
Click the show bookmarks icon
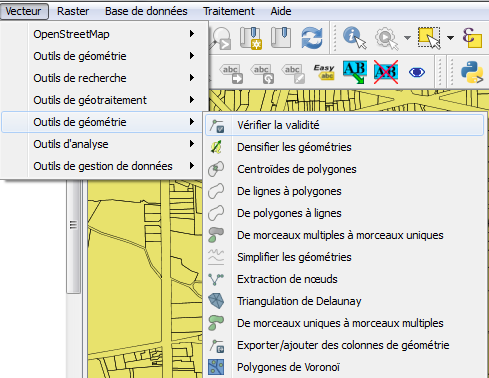tap(281, 37)
